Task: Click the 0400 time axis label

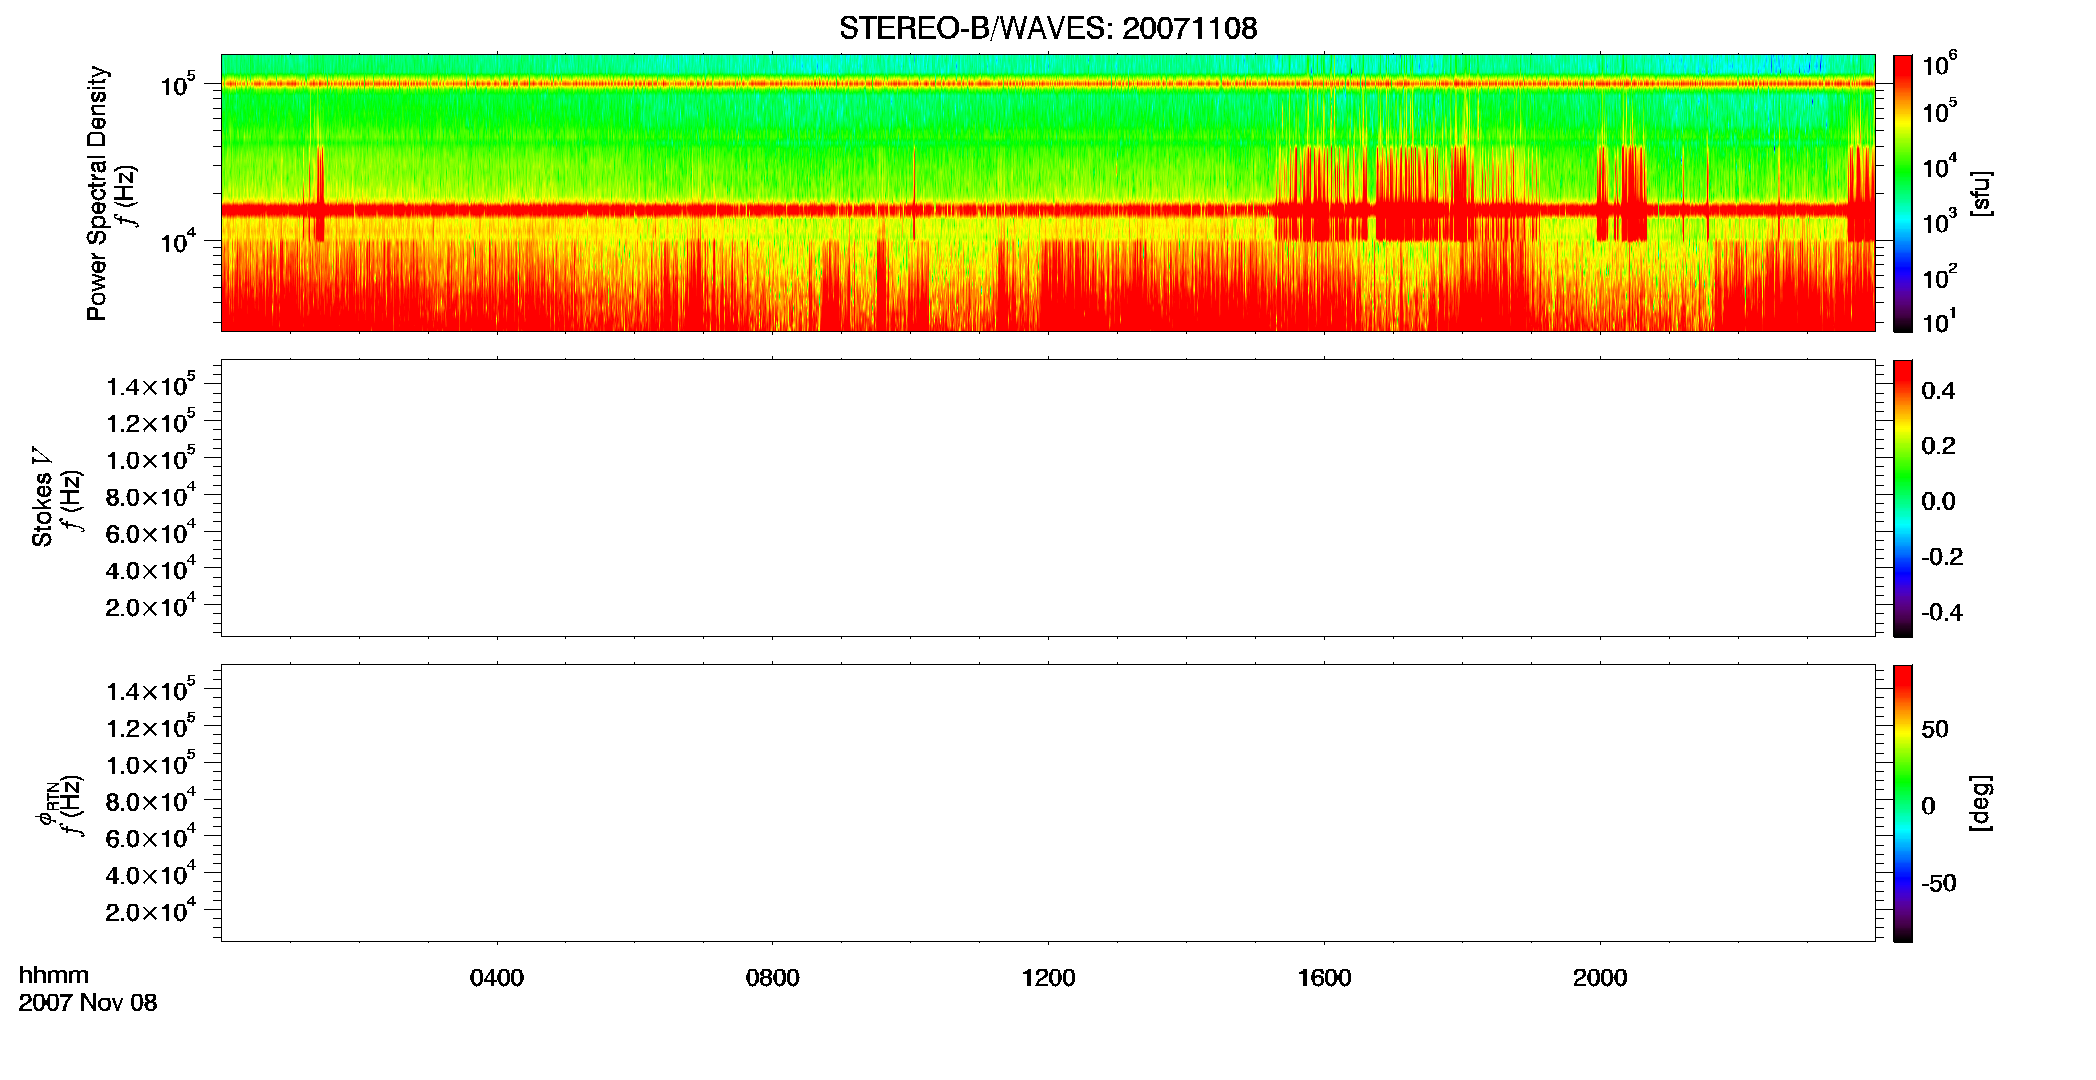Action: (x=497, y=978)
